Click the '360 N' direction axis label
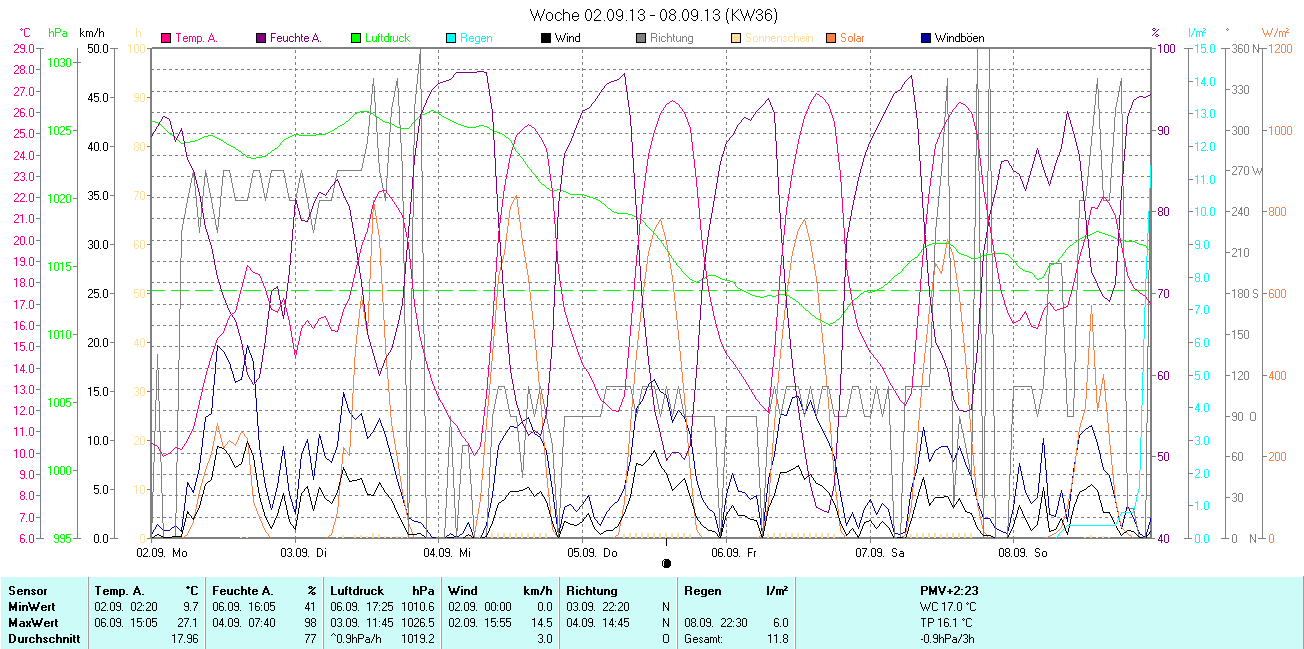1304x649 pixels. (x=1245, y=48)
